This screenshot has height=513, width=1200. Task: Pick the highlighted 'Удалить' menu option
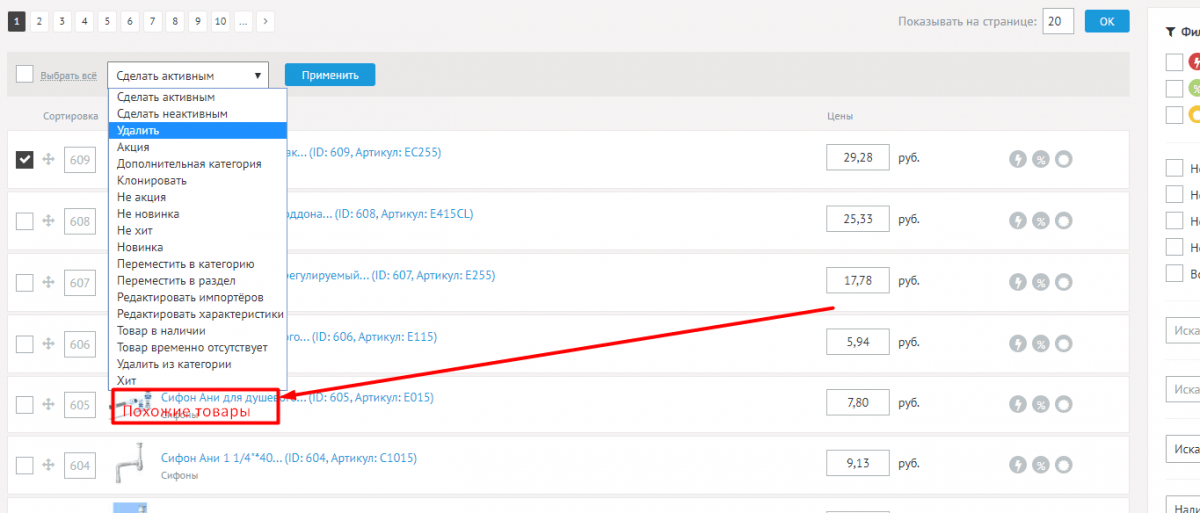coord(138,130)
